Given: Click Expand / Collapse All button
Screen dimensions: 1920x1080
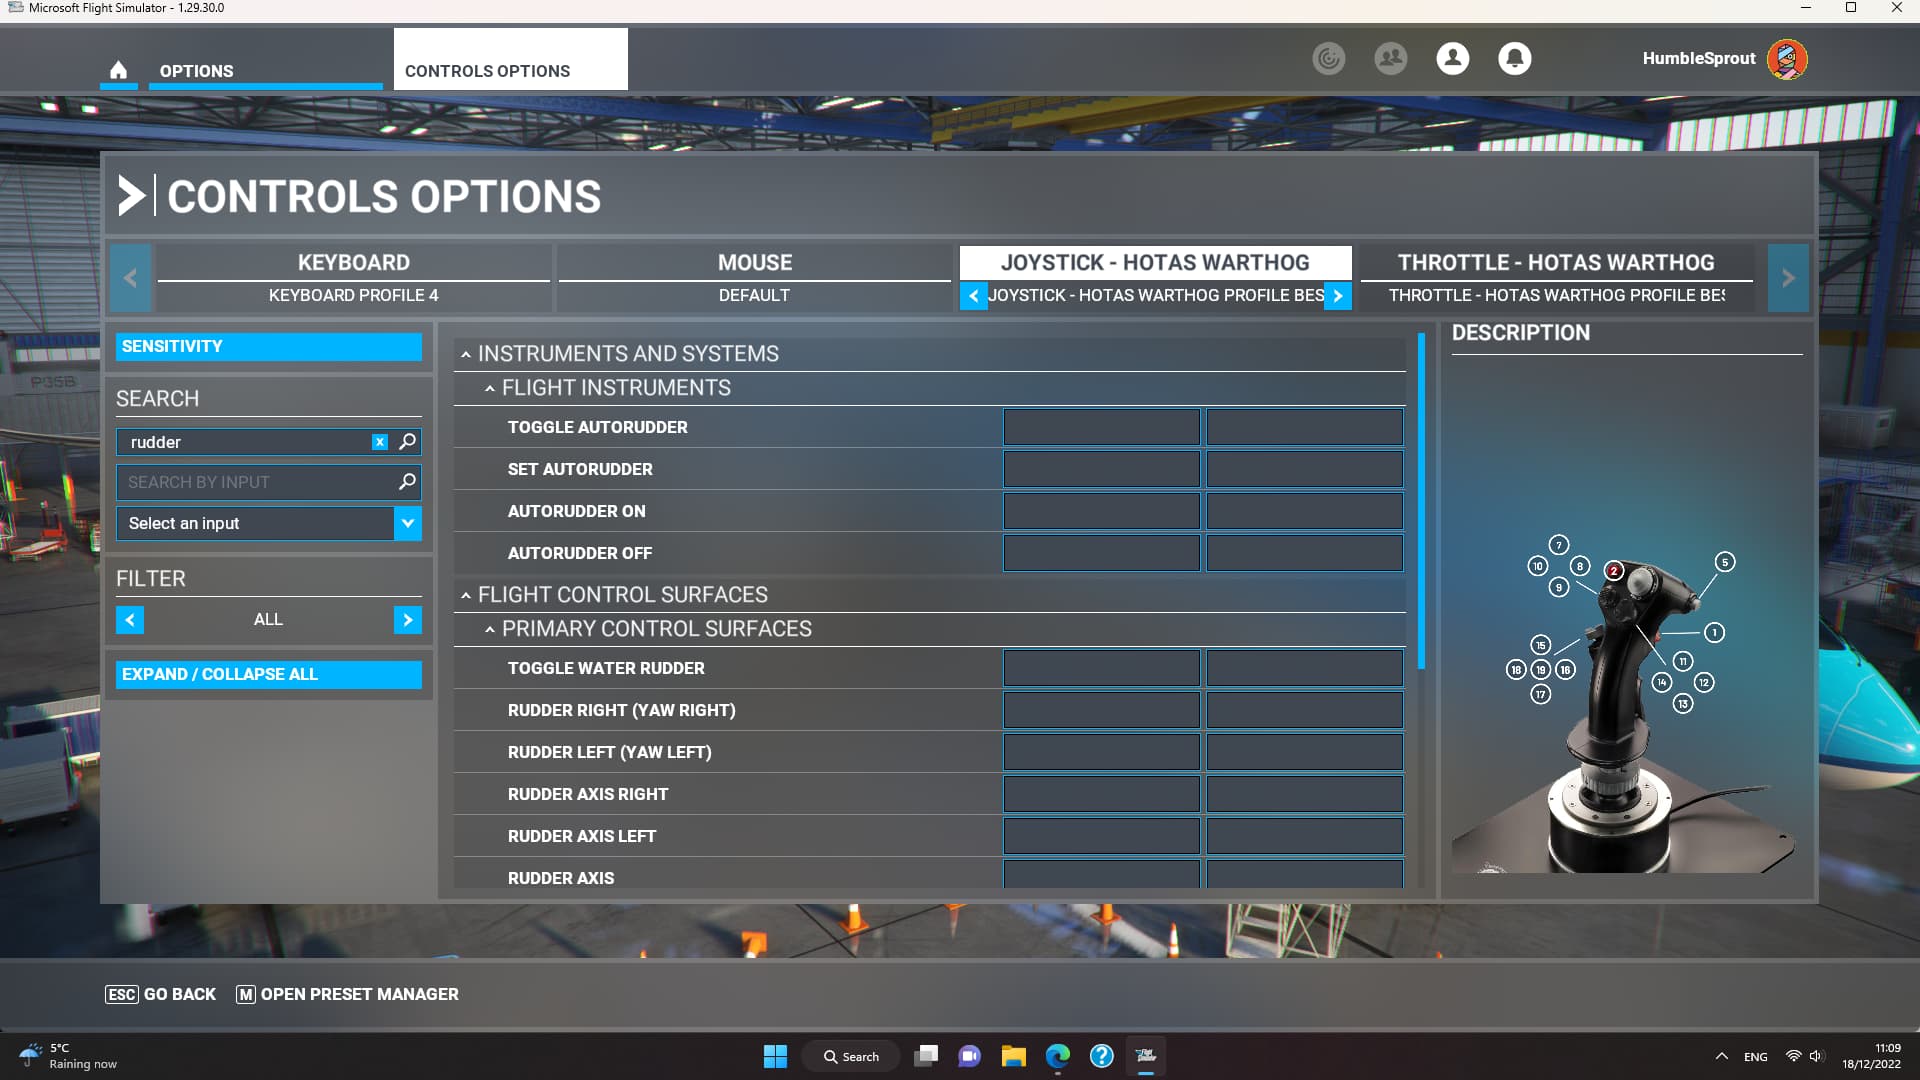Looking at the screenshot, I should pos(268,674).
